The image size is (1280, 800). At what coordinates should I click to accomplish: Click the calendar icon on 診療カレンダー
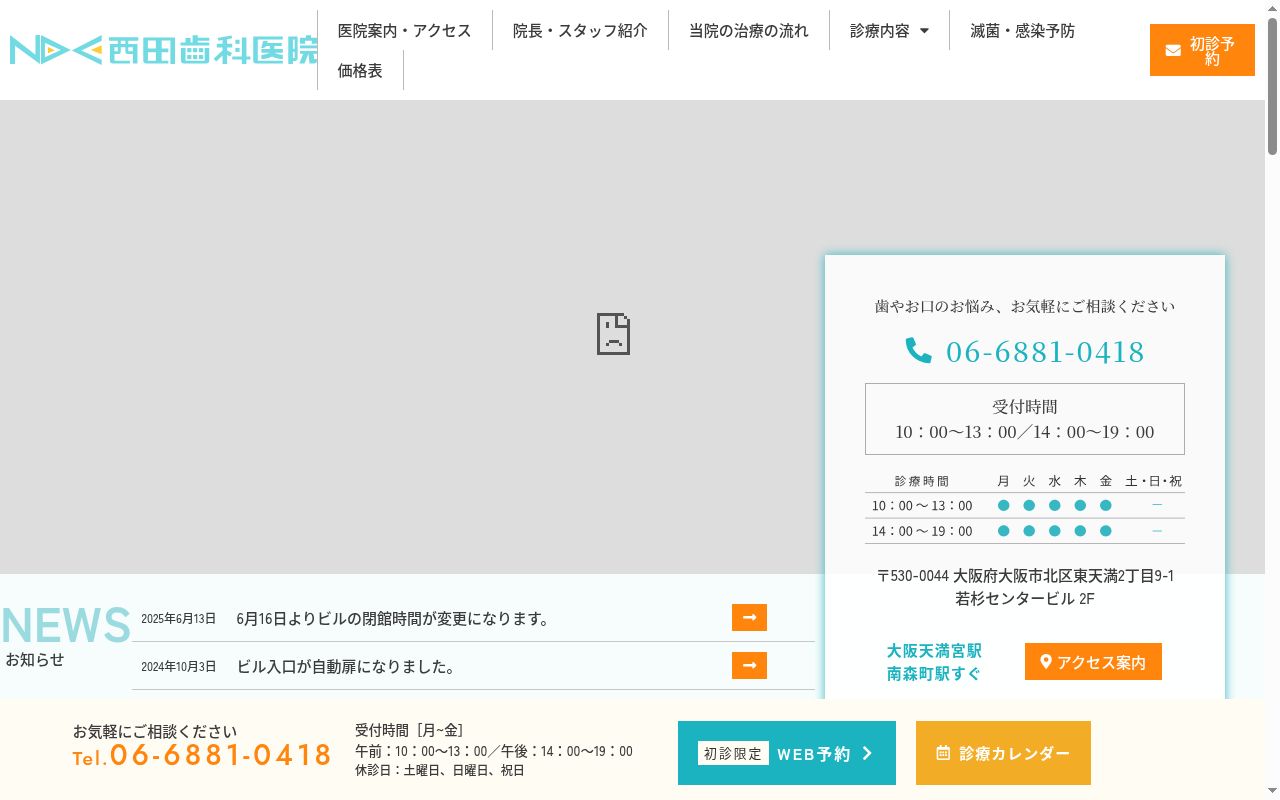(x=943, y=753)
